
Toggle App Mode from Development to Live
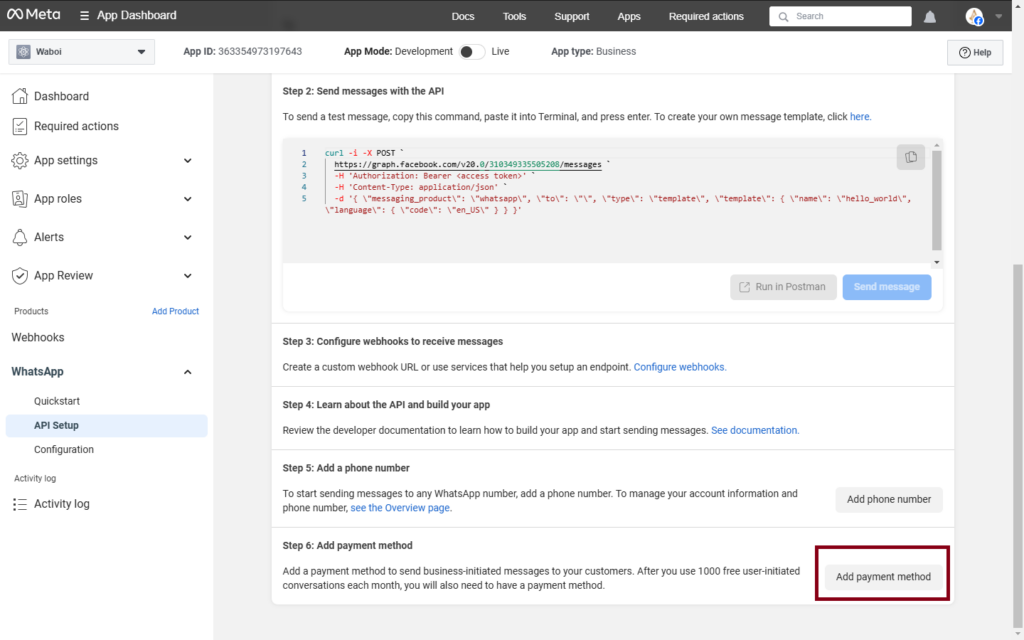472,52
